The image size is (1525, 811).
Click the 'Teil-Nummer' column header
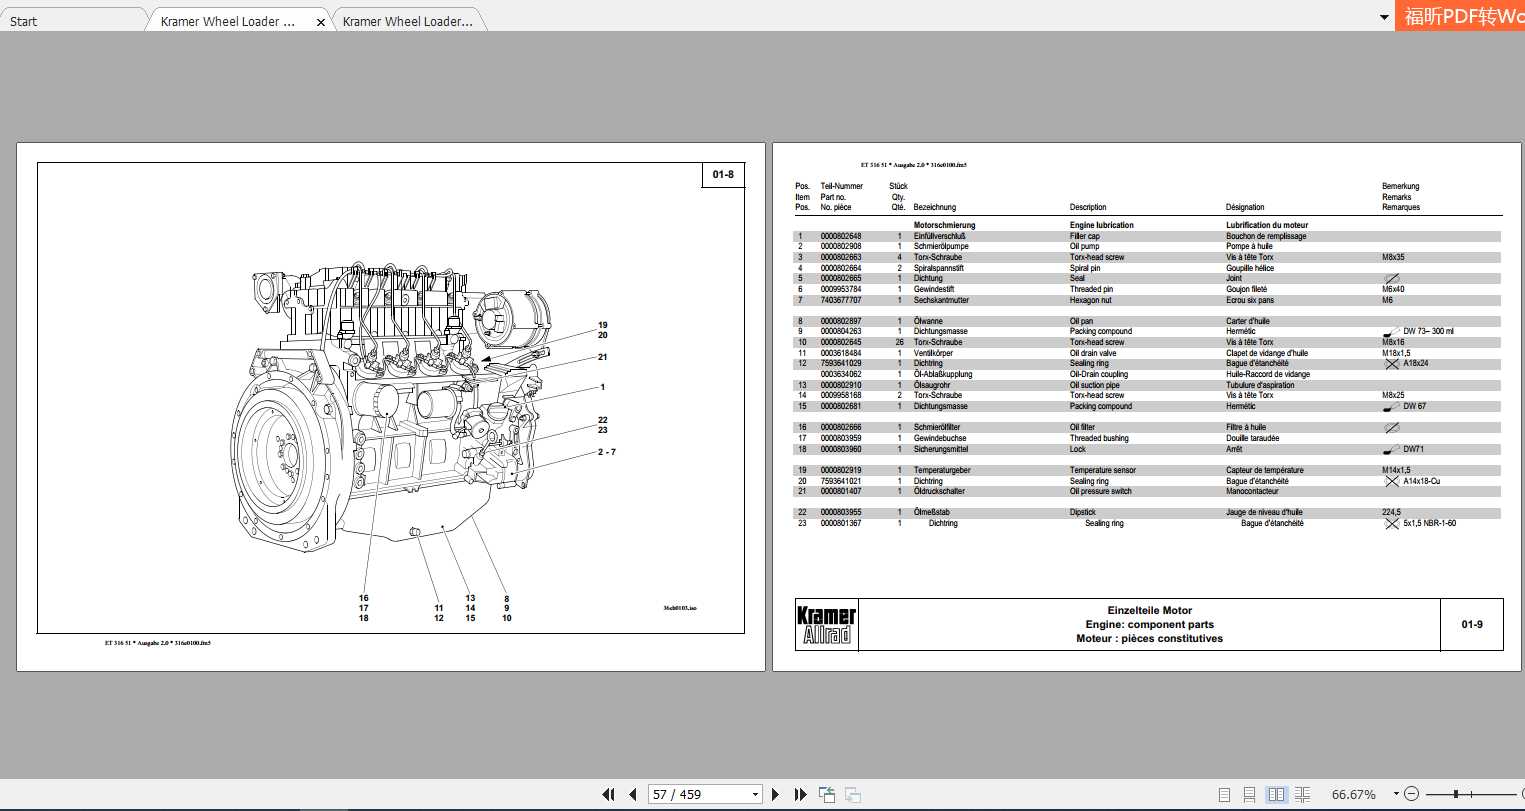click(x=842, y=186)
